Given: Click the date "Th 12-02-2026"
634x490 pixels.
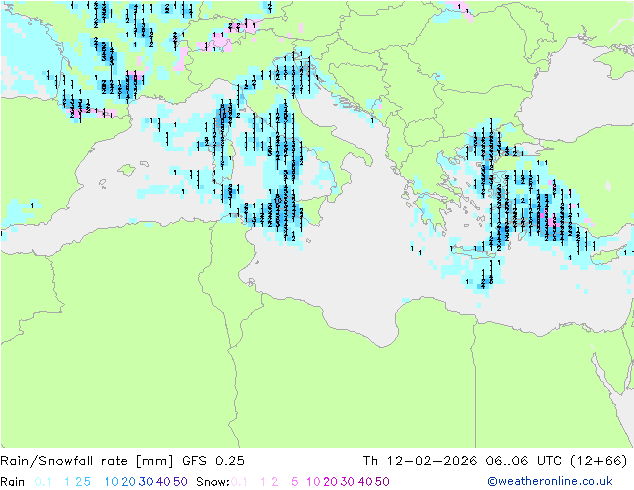Looking at the screenshot, I should tap(420, 461).
